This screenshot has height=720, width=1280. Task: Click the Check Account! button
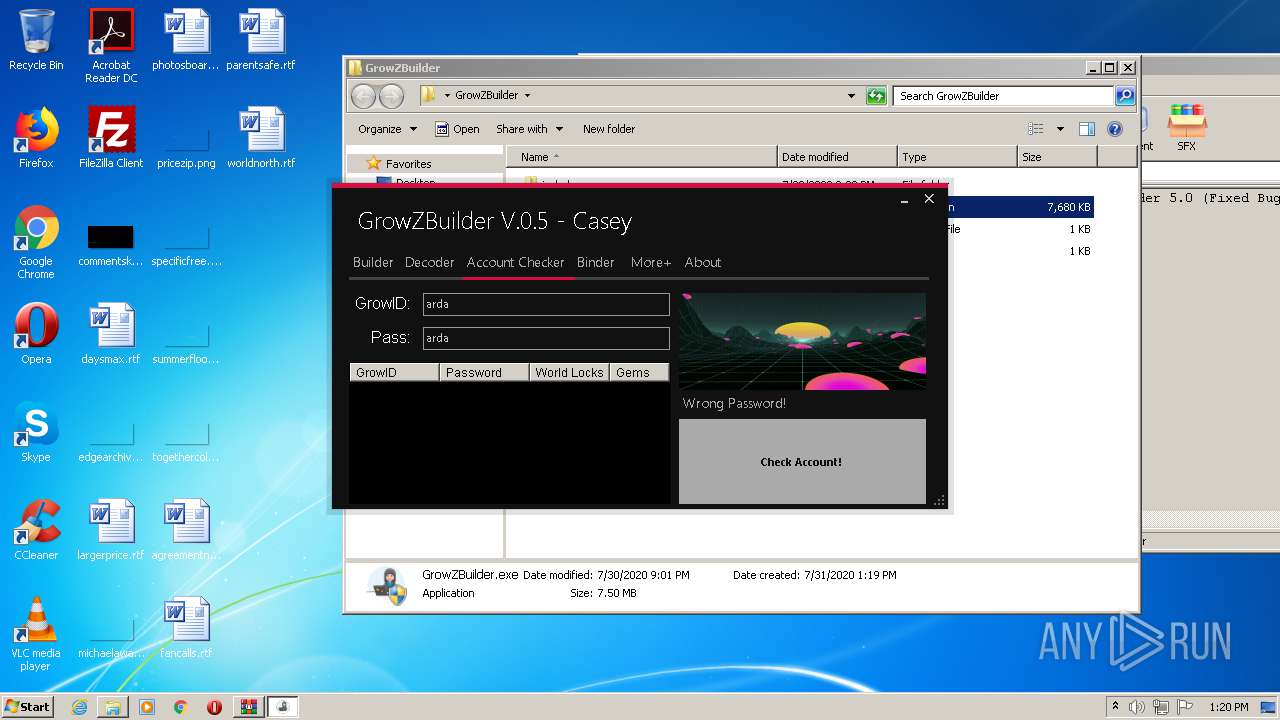(x=802, y=462)
